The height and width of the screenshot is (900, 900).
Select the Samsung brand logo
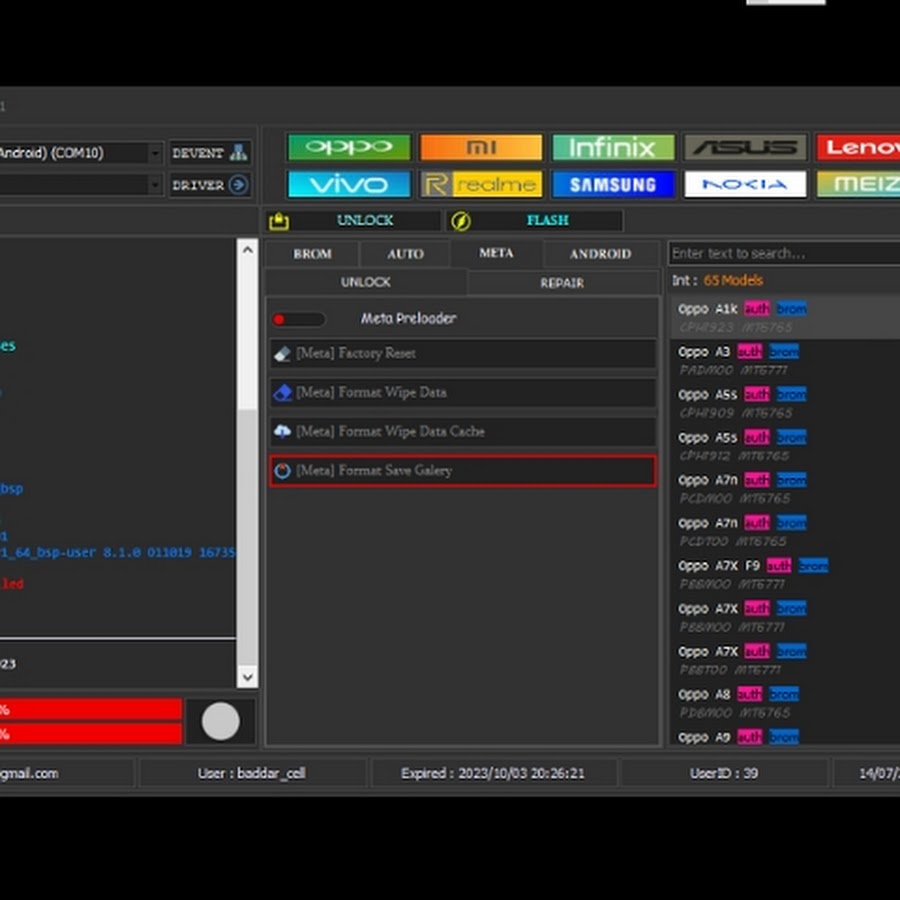[x=613, y=184]
